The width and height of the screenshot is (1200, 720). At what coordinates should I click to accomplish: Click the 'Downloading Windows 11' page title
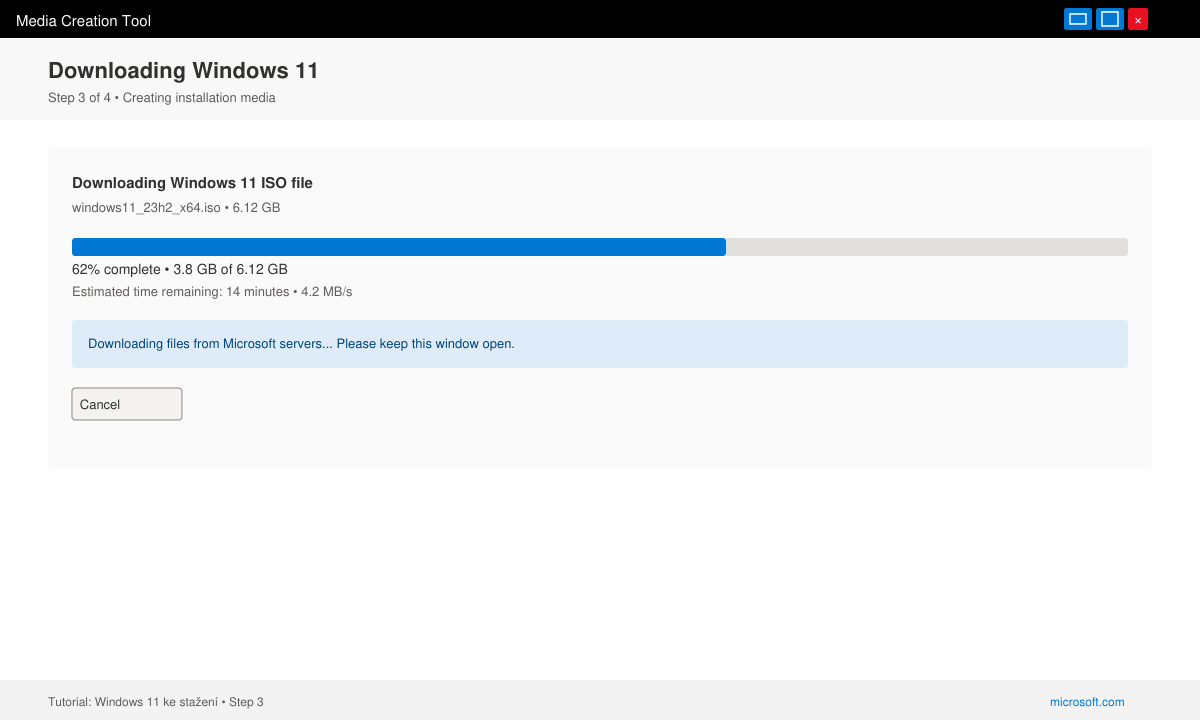183,70
